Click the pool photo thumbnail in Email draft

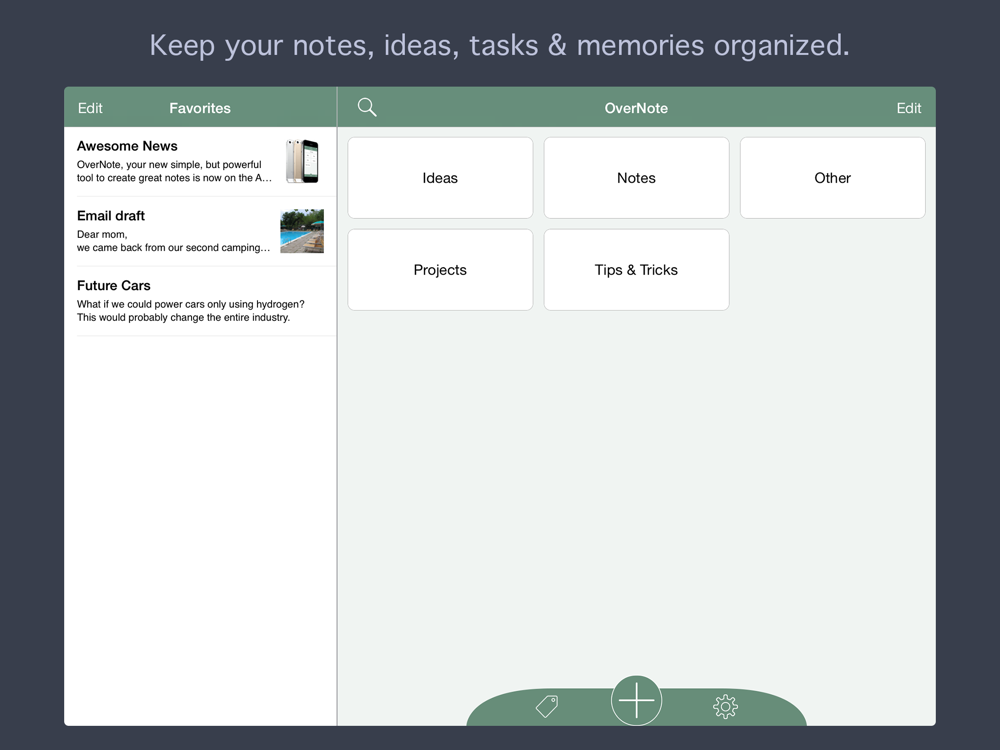coord(302,231)
